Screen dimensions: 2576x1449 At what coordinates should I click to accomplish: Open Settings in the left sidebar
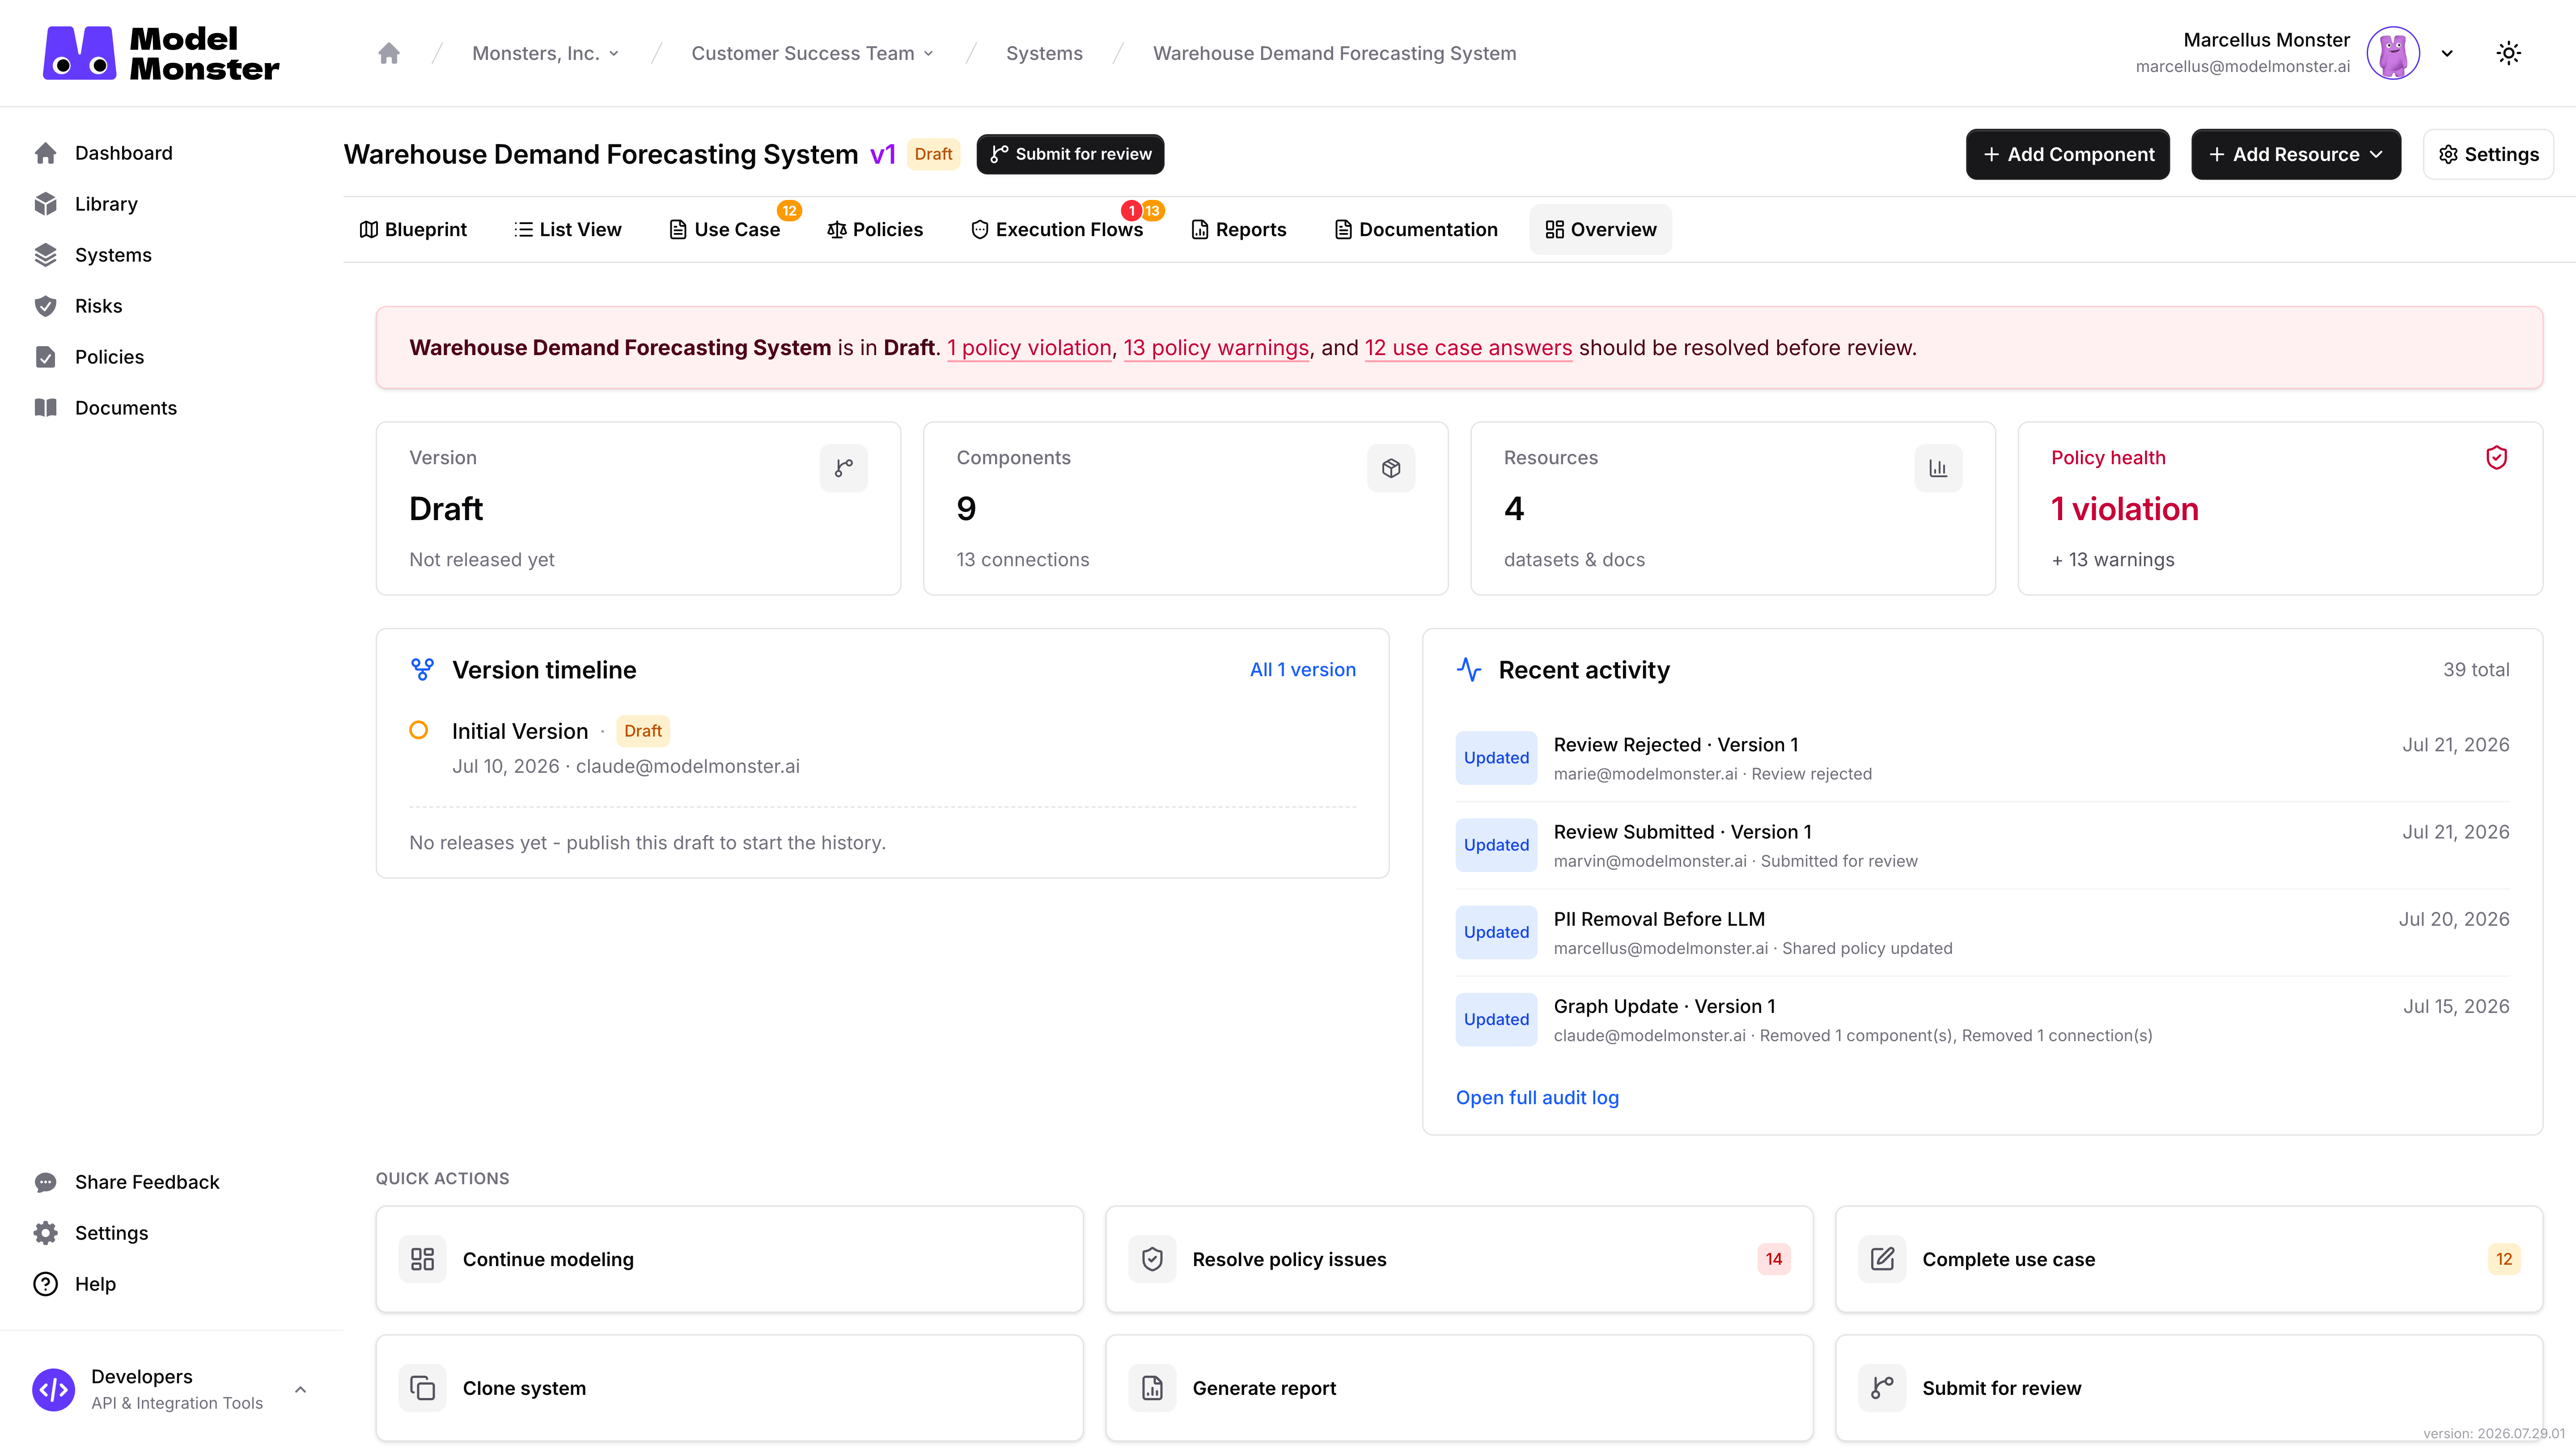(111, 1233)
